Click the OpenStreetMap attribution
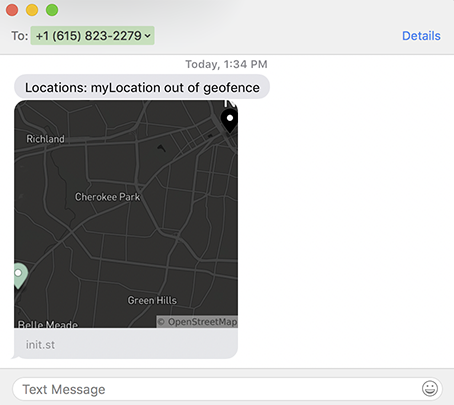 point(197,322)
